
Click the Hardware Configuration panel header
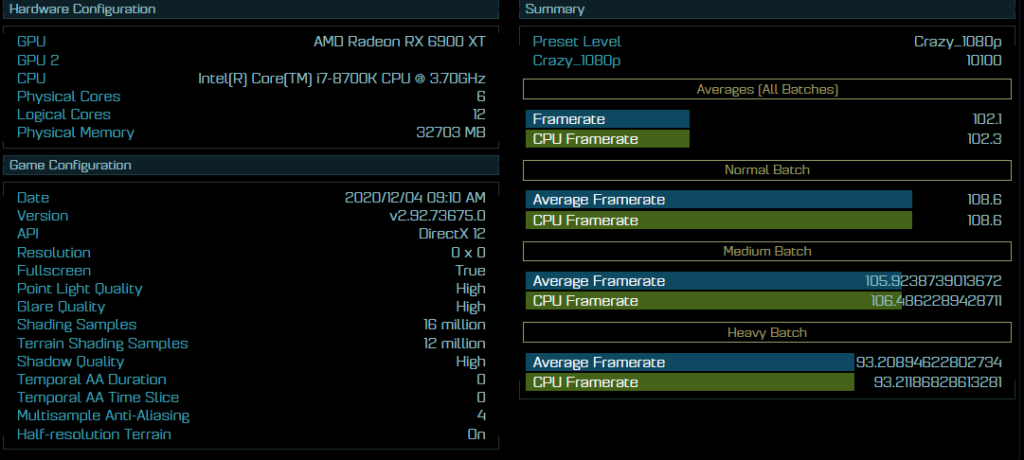pos(250,9)
